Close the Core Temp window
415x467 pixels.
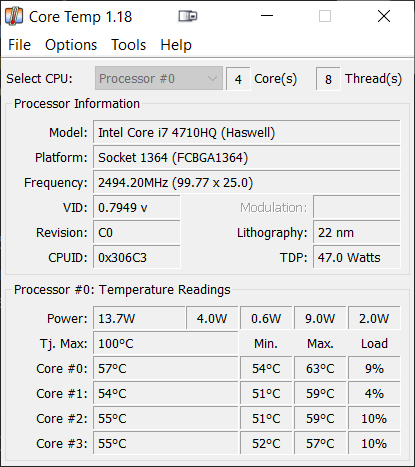point(384,16)
